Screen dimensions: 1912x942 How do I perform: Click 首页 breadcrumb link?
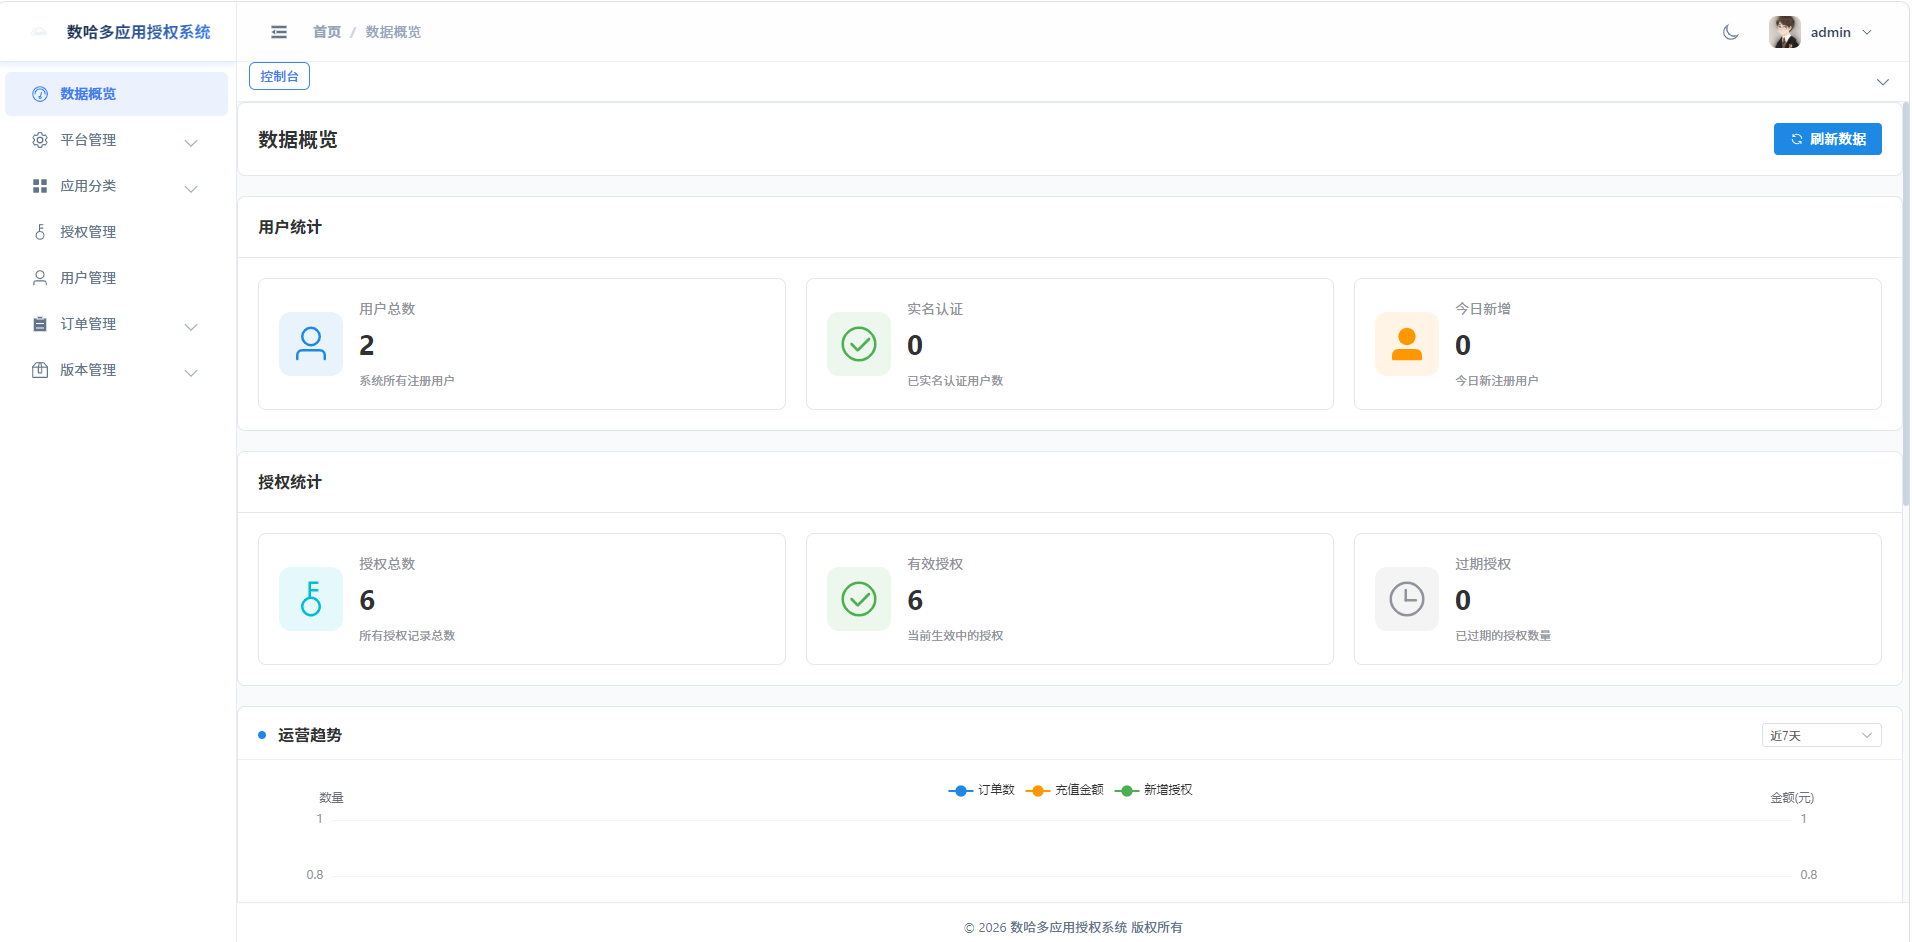[x=327, y=32]
